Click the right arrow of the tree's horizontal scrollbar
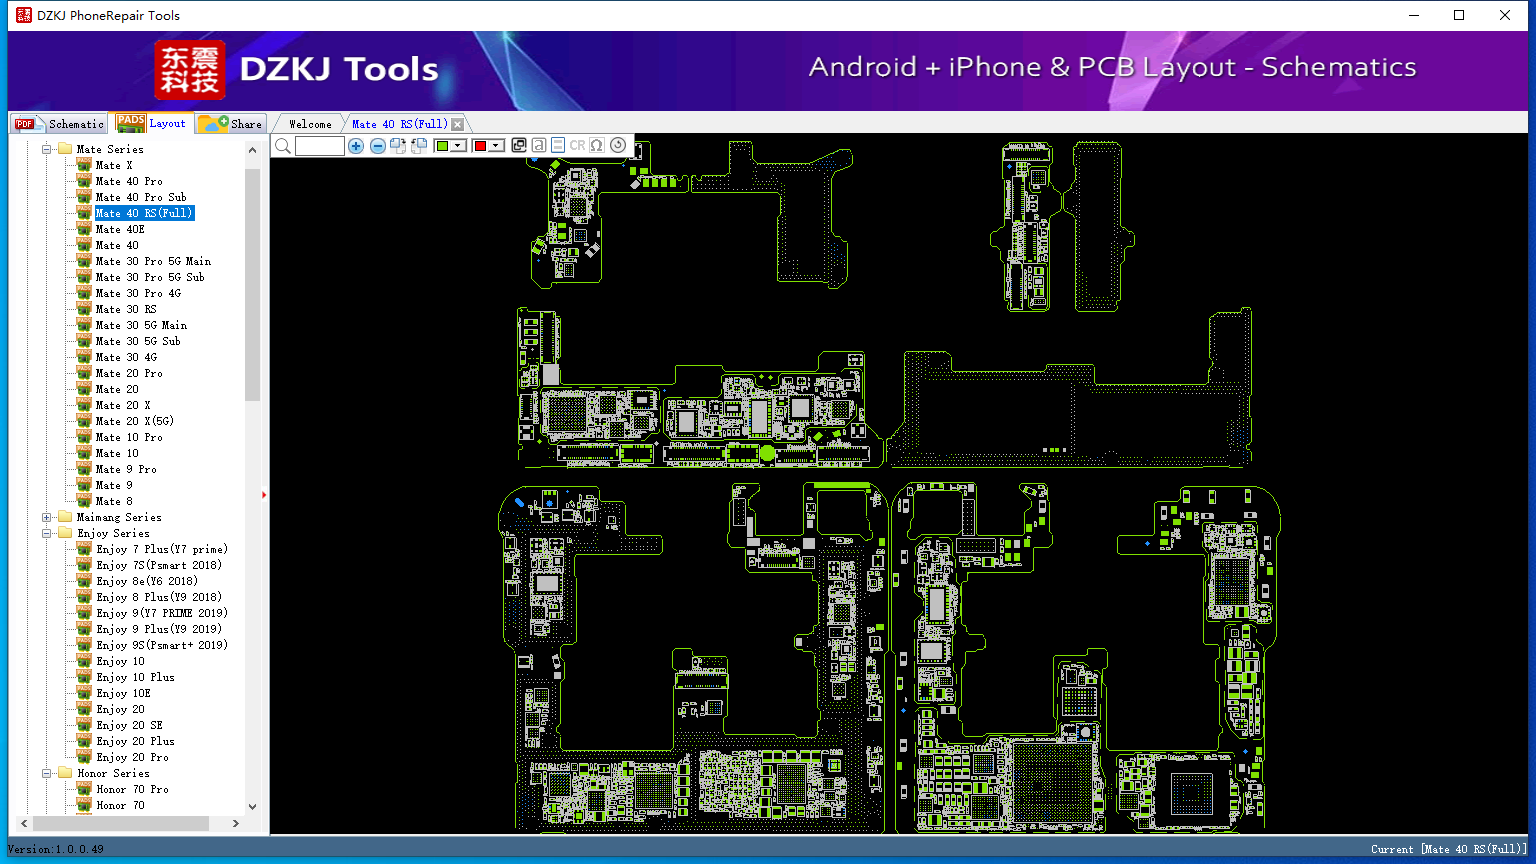 [x=236, y=823]
